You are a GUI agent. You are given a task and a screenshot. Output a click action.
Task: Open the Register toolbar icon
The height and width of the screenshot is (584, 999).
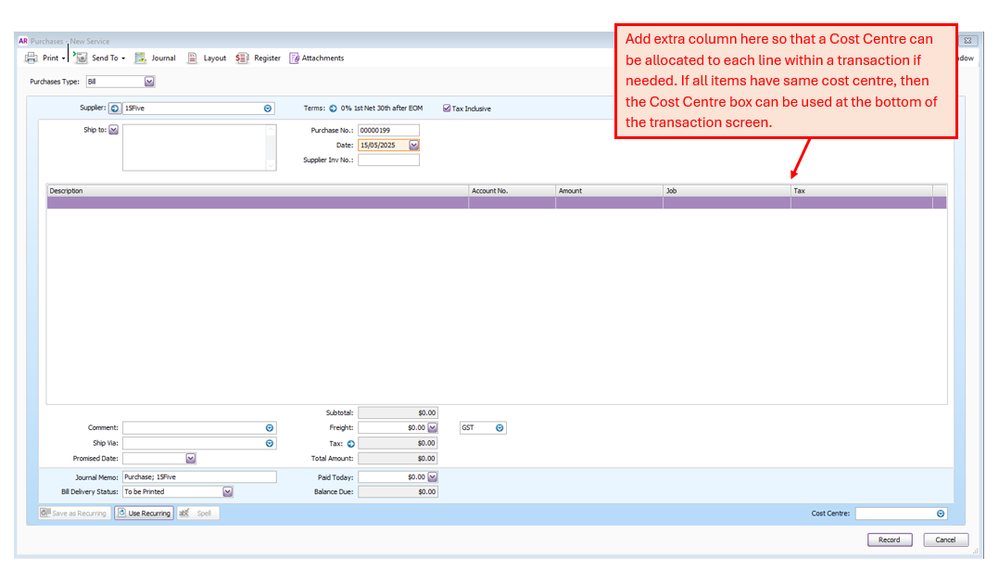pyautogui.click(x=242, y=58)
